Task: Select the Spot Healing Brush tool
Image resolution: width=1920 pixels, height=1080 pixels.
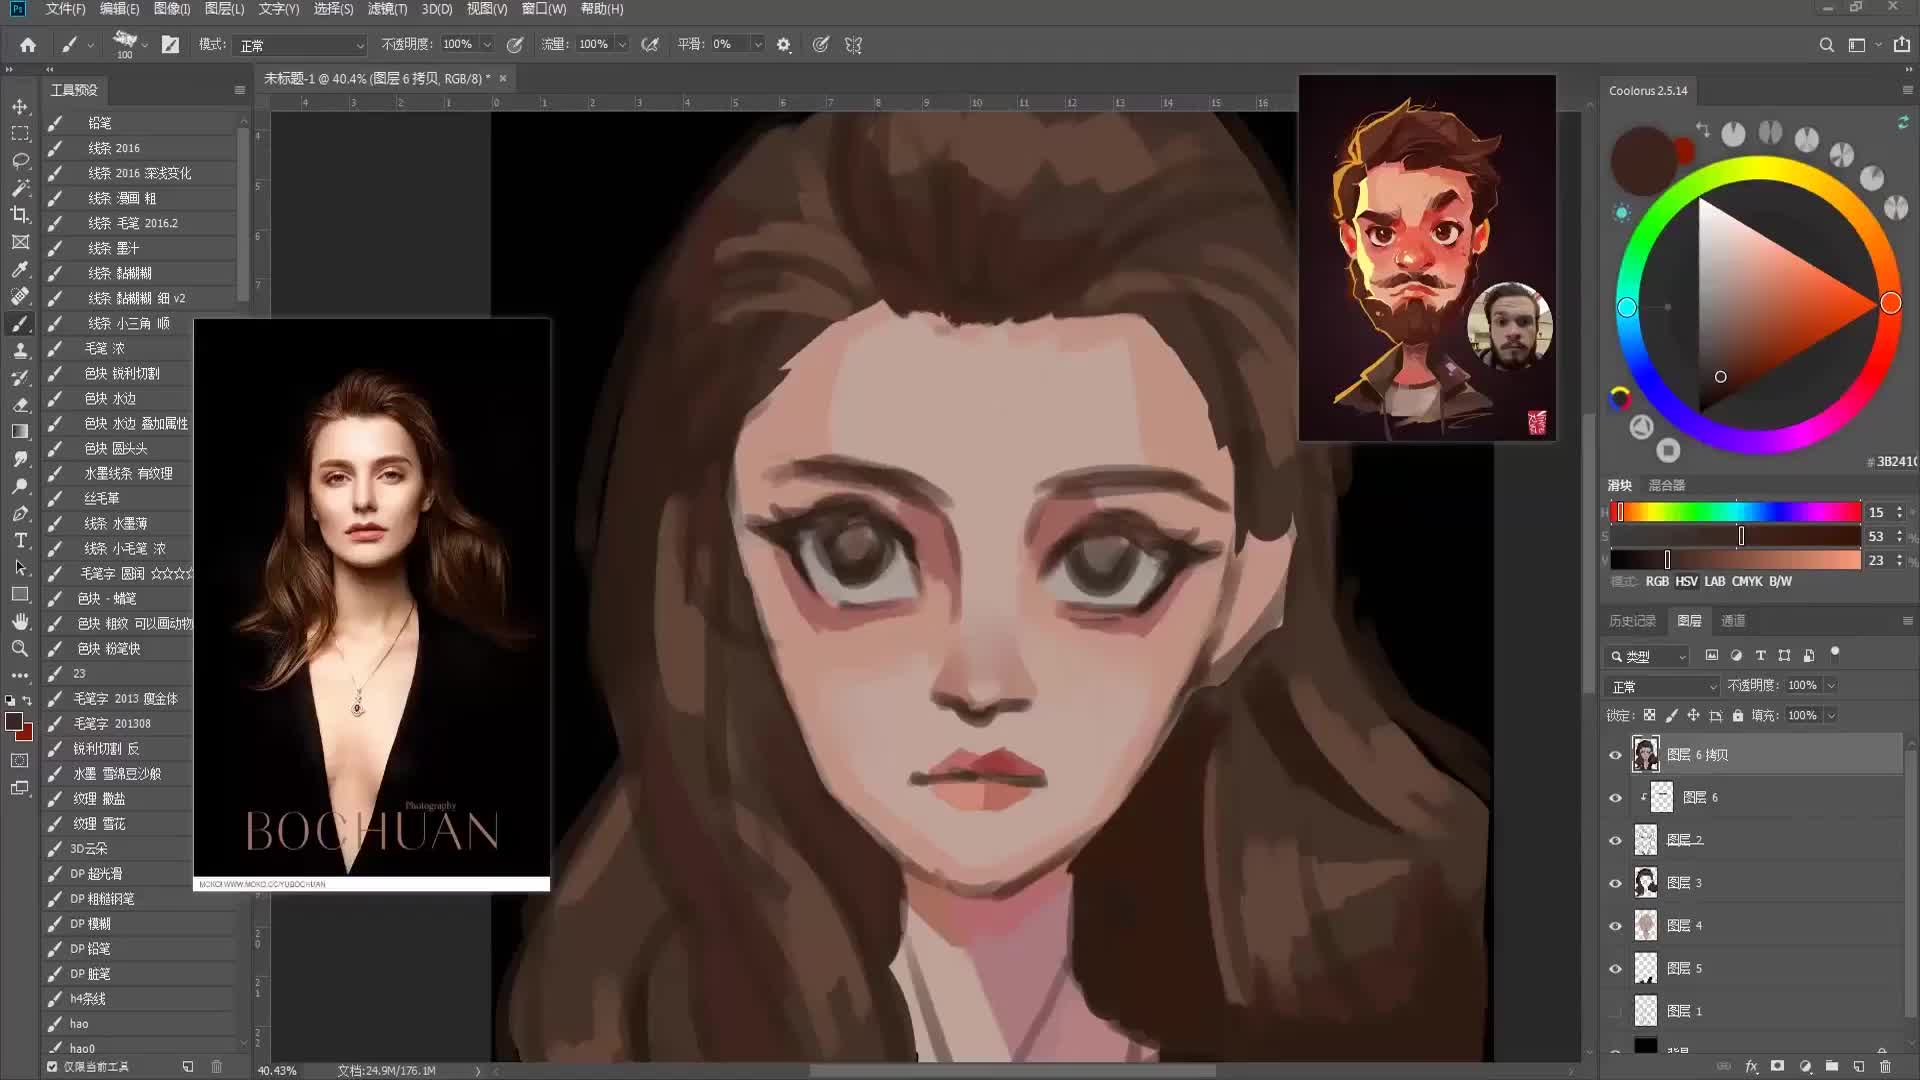Action: pos(20,296)
